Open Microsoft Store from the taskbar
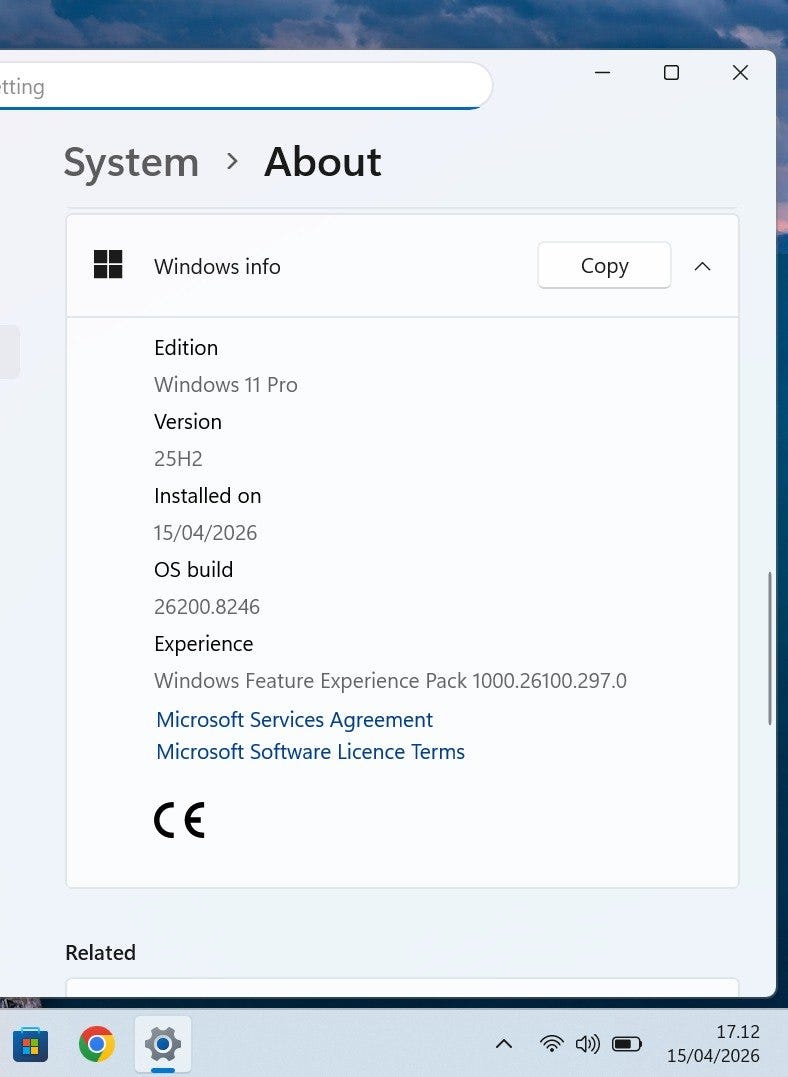Screen dimensions: 788x1077 [30, 1045]
